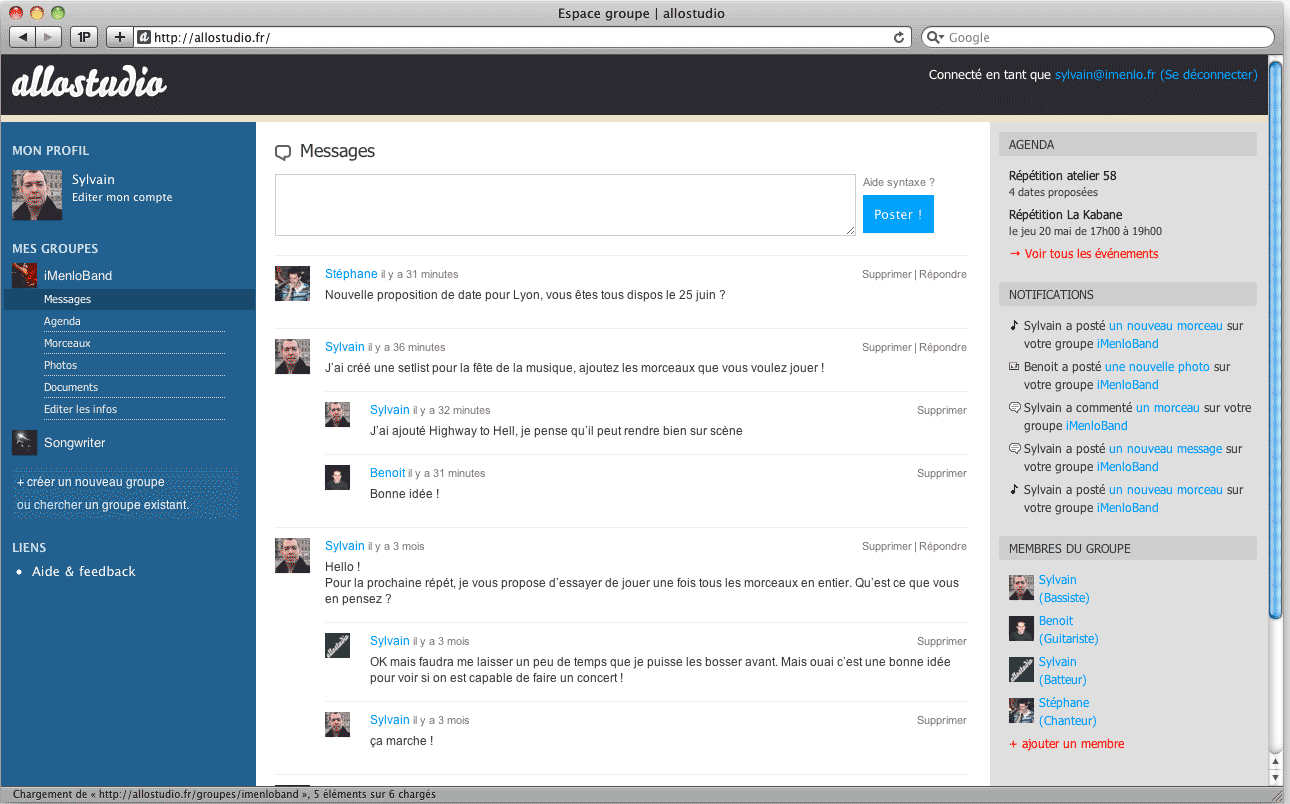Select Agenda in the group menu
The width and height of the screenshot is (1290, 804).
(62, 321)
